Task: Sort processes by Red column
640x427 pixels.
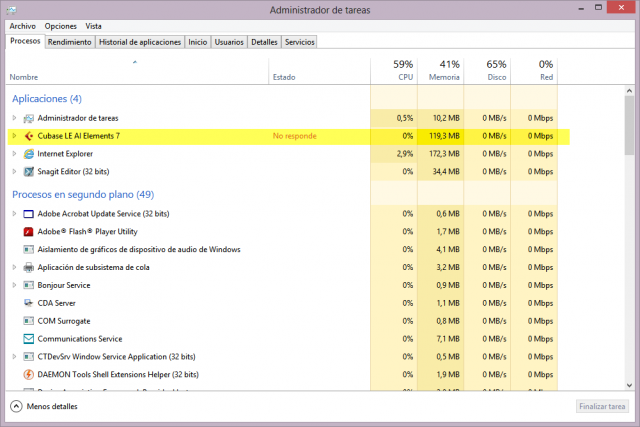Action: point(534,71)
